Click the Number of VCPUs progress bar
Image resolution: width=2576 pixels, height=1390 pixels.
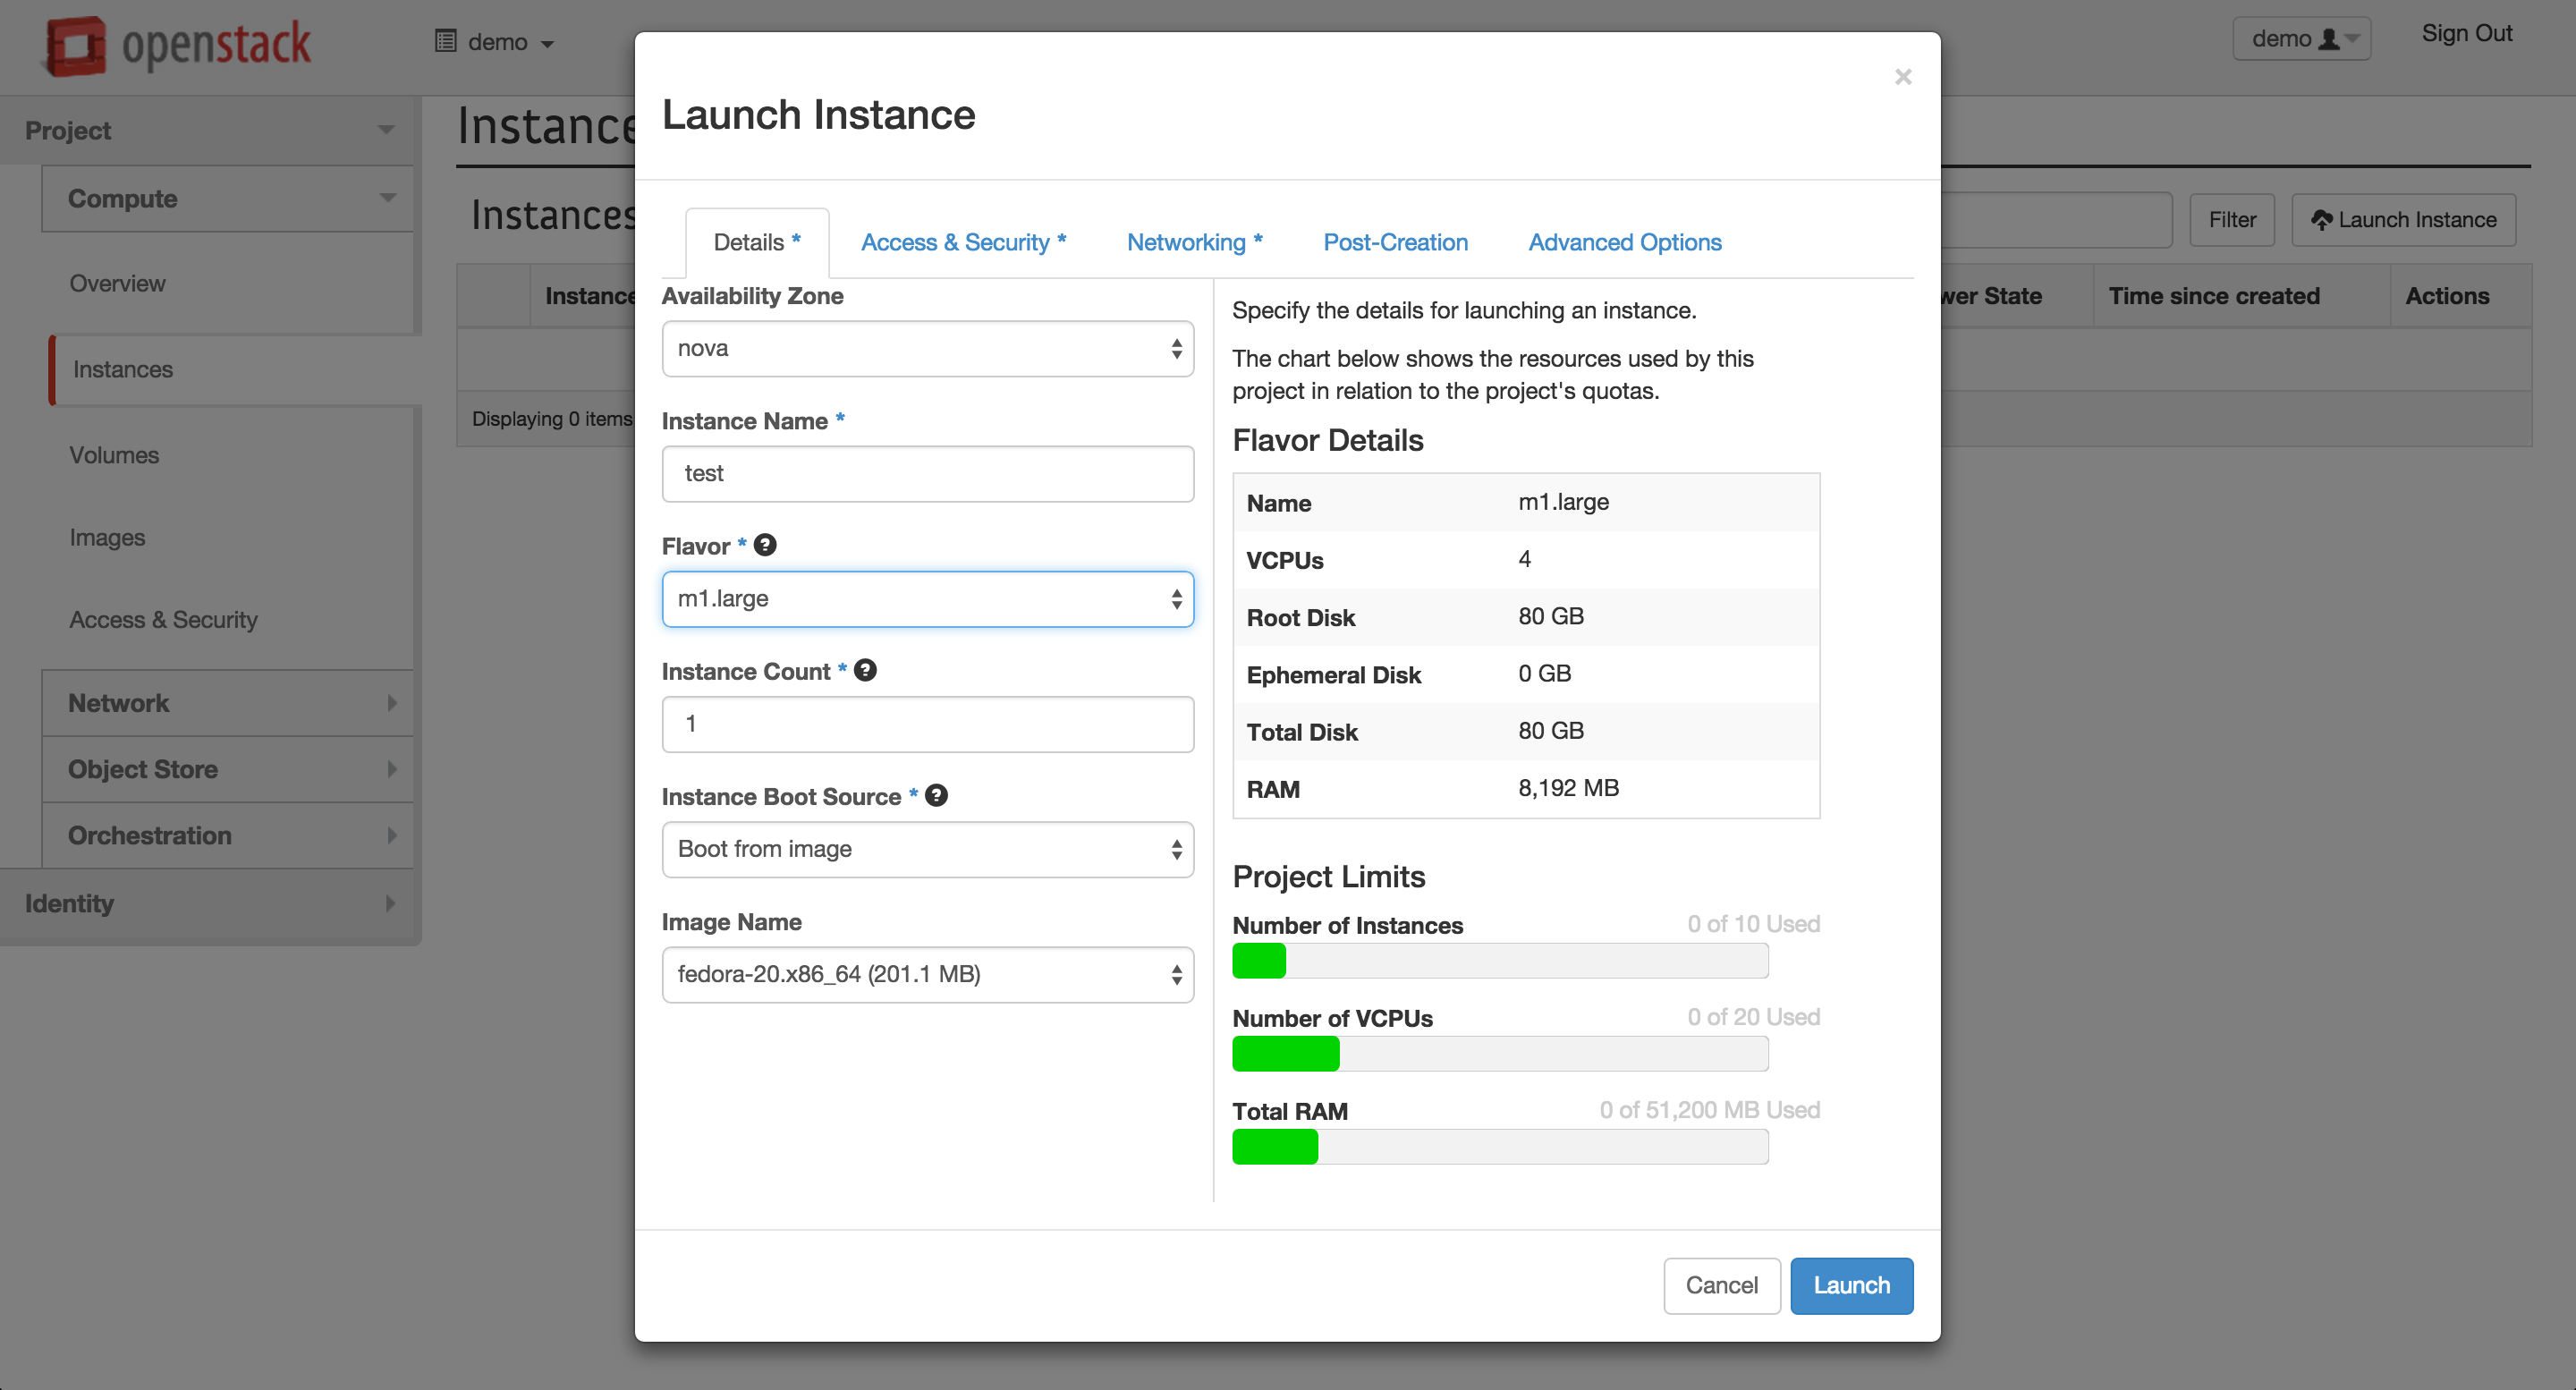(1500, 1054)
